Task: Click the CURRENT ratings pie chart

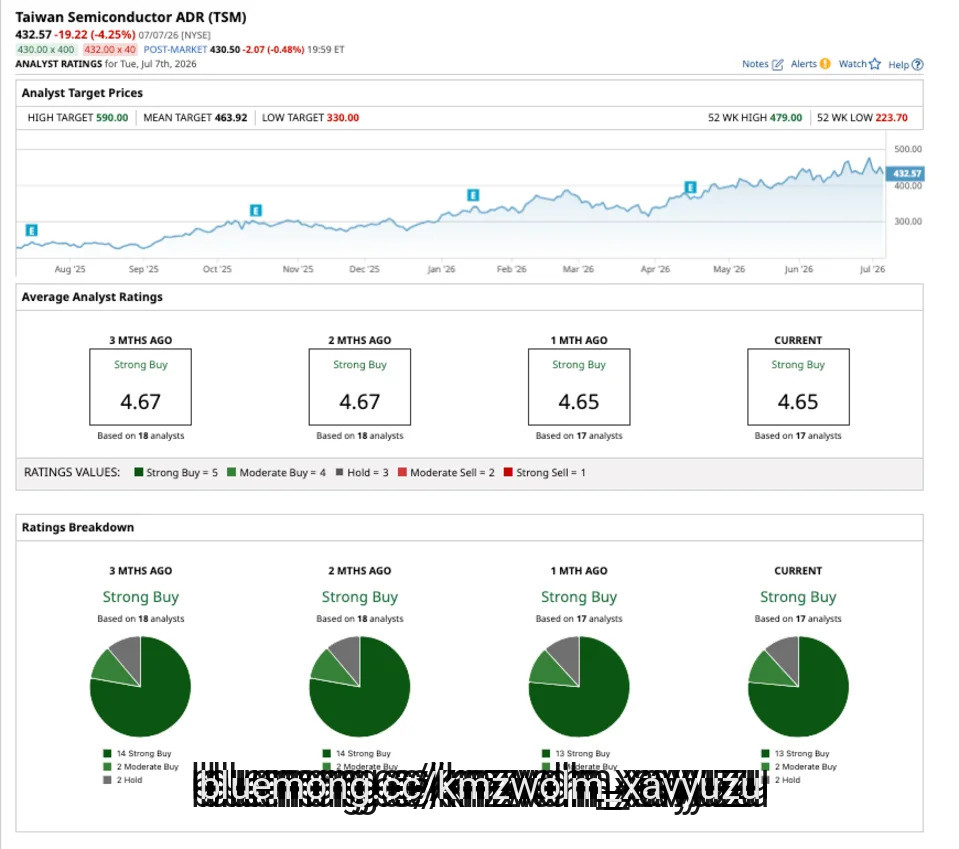Action: click(x=798, y=686)
